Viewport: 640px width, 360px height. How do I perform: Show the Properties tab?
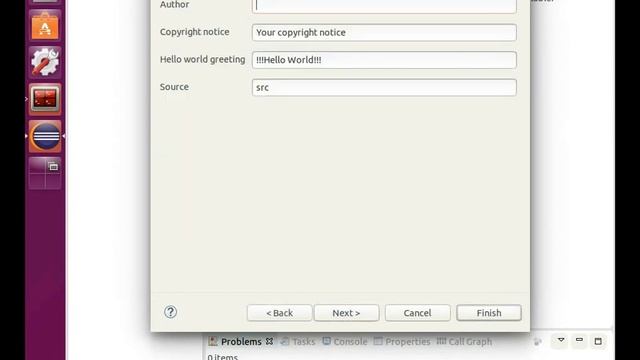[x=402, y=342]
